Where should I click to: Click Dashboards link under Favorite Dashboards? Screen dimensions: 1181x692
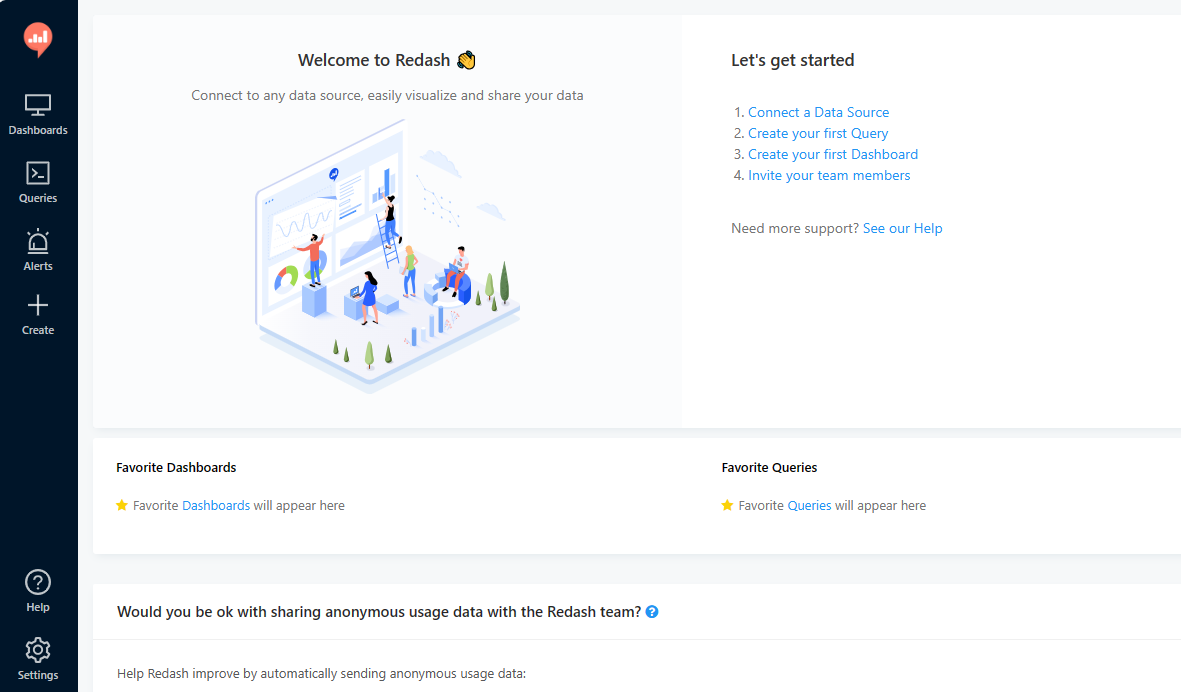(216, 505)
